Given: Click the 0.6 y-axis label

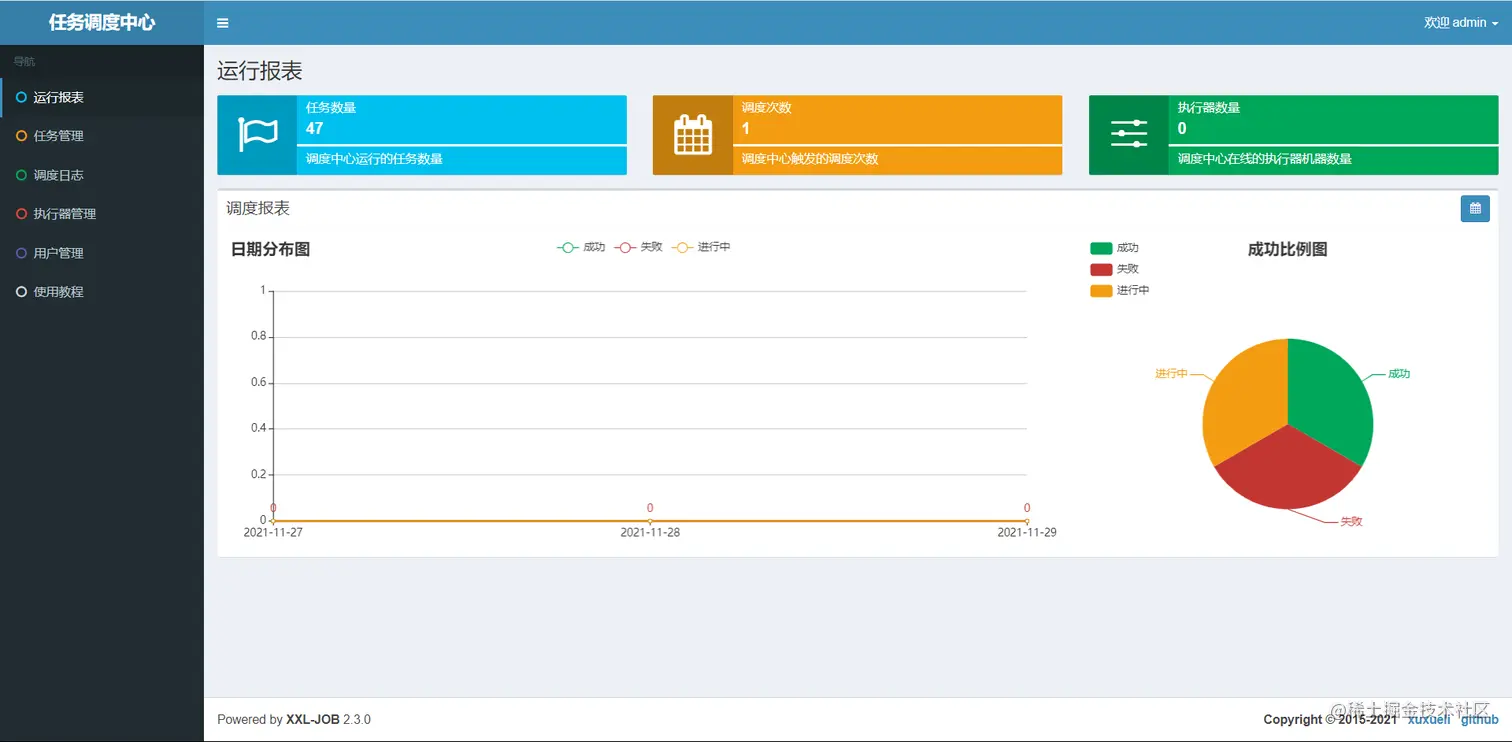Looking at the screenshot, I should (259, 383).
